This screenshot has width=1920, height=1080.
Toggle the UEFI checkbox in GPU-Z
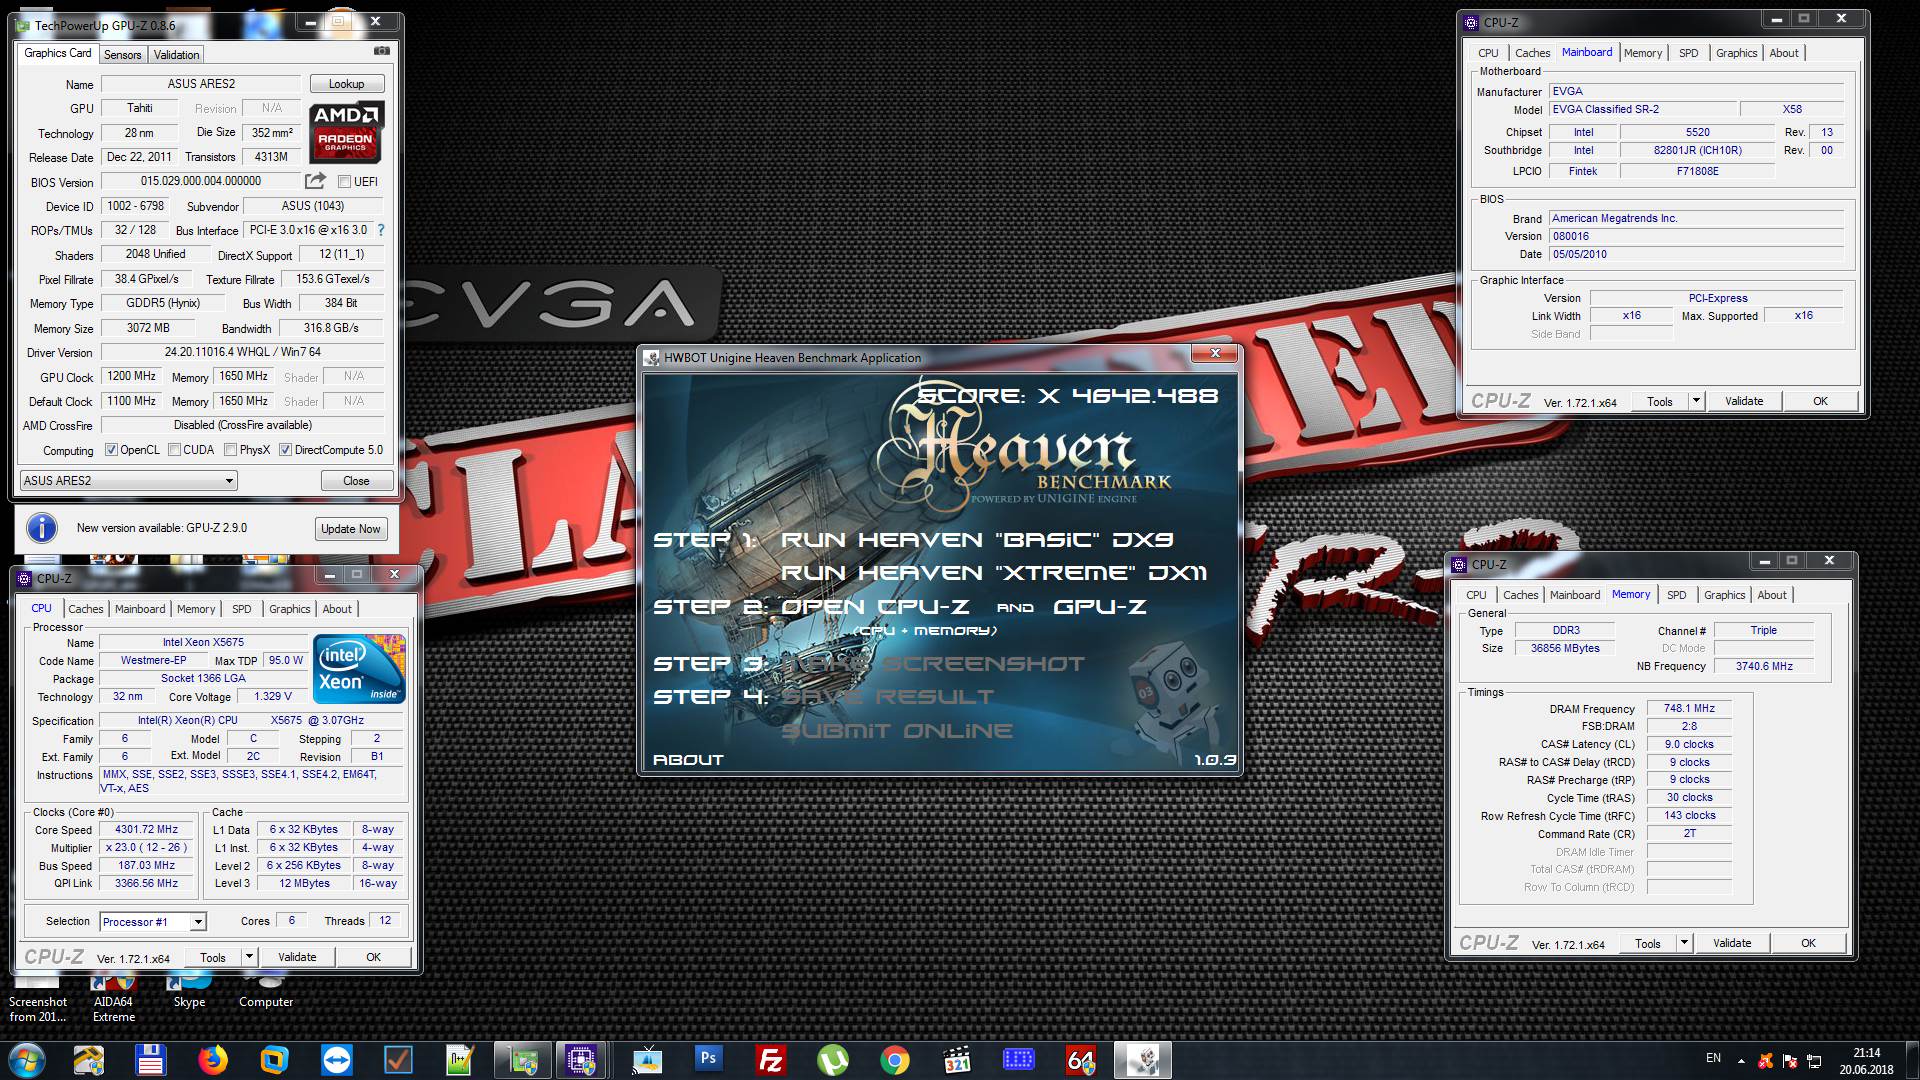coord(344,182)
